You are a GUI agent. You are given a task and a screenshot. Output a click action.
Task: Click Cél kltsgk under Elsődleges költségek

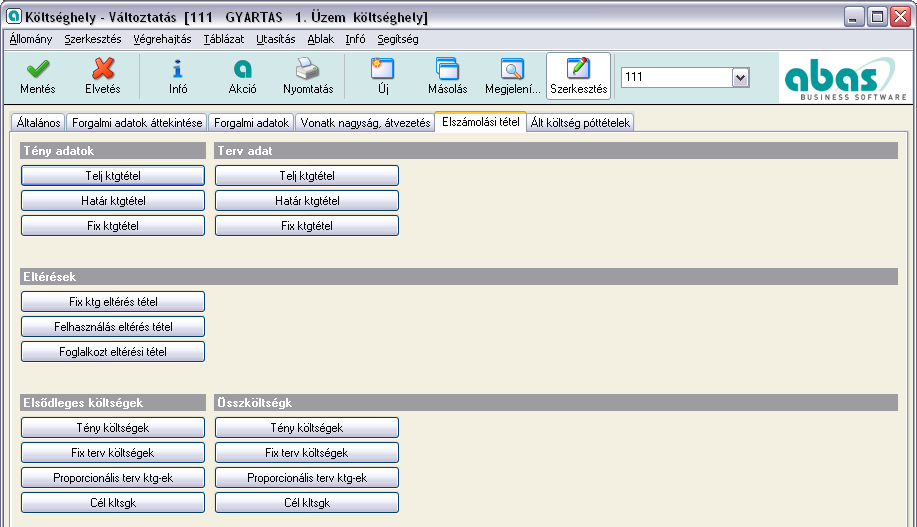[x=113, y=503]
